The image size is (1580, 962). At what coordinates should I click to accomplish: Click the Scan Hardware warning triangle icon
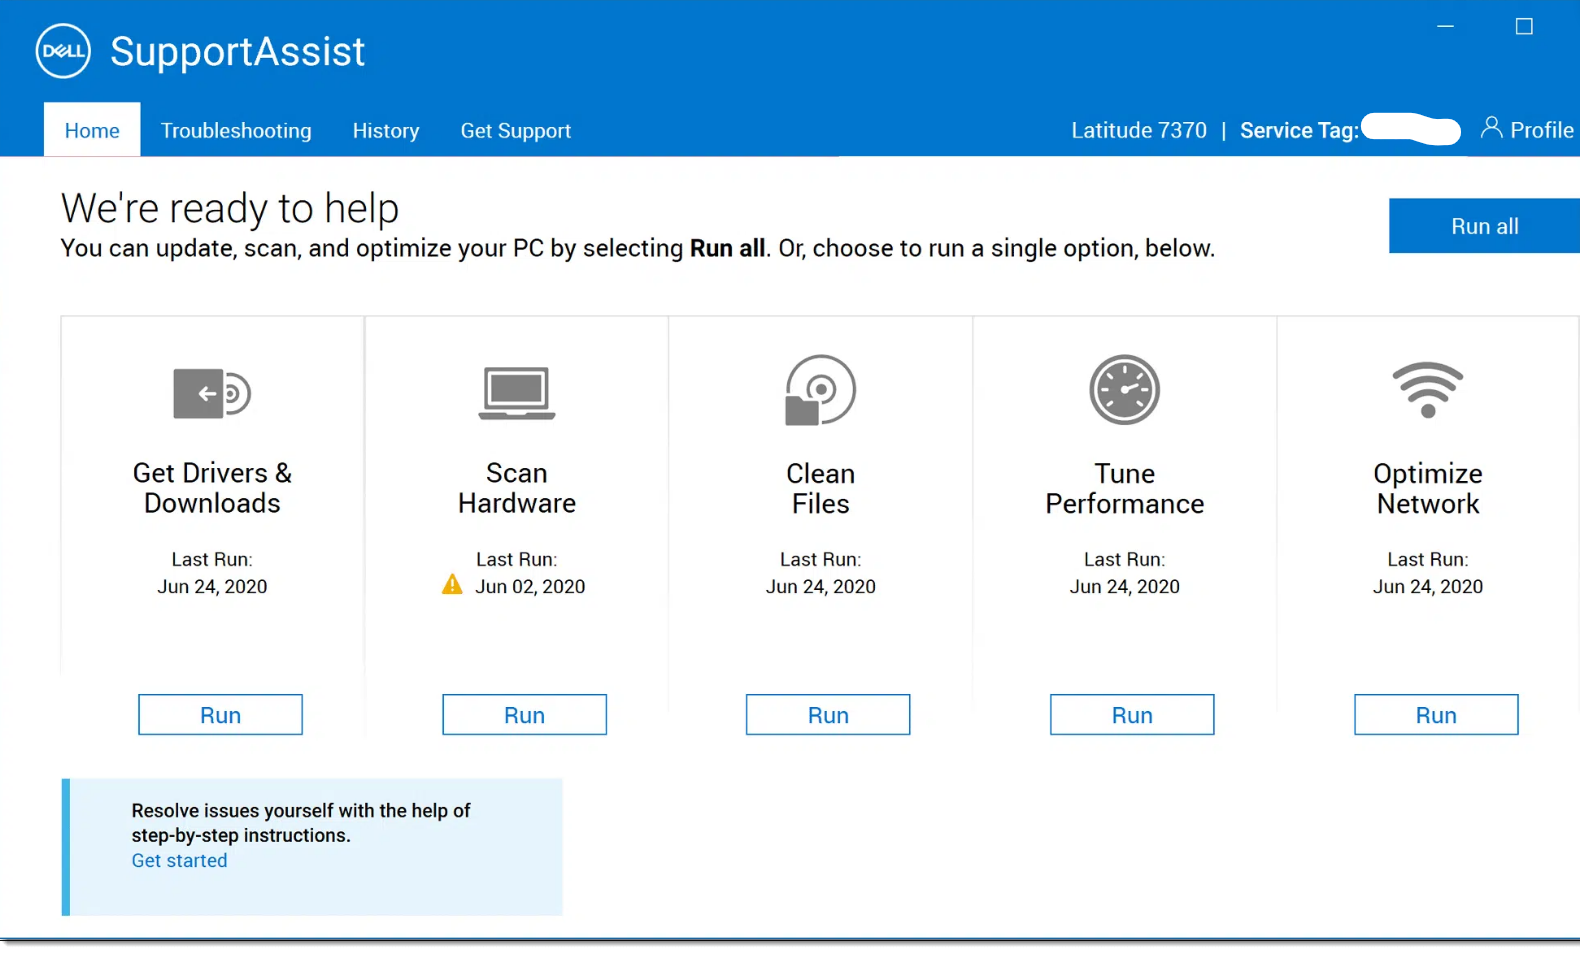point(452,584)
